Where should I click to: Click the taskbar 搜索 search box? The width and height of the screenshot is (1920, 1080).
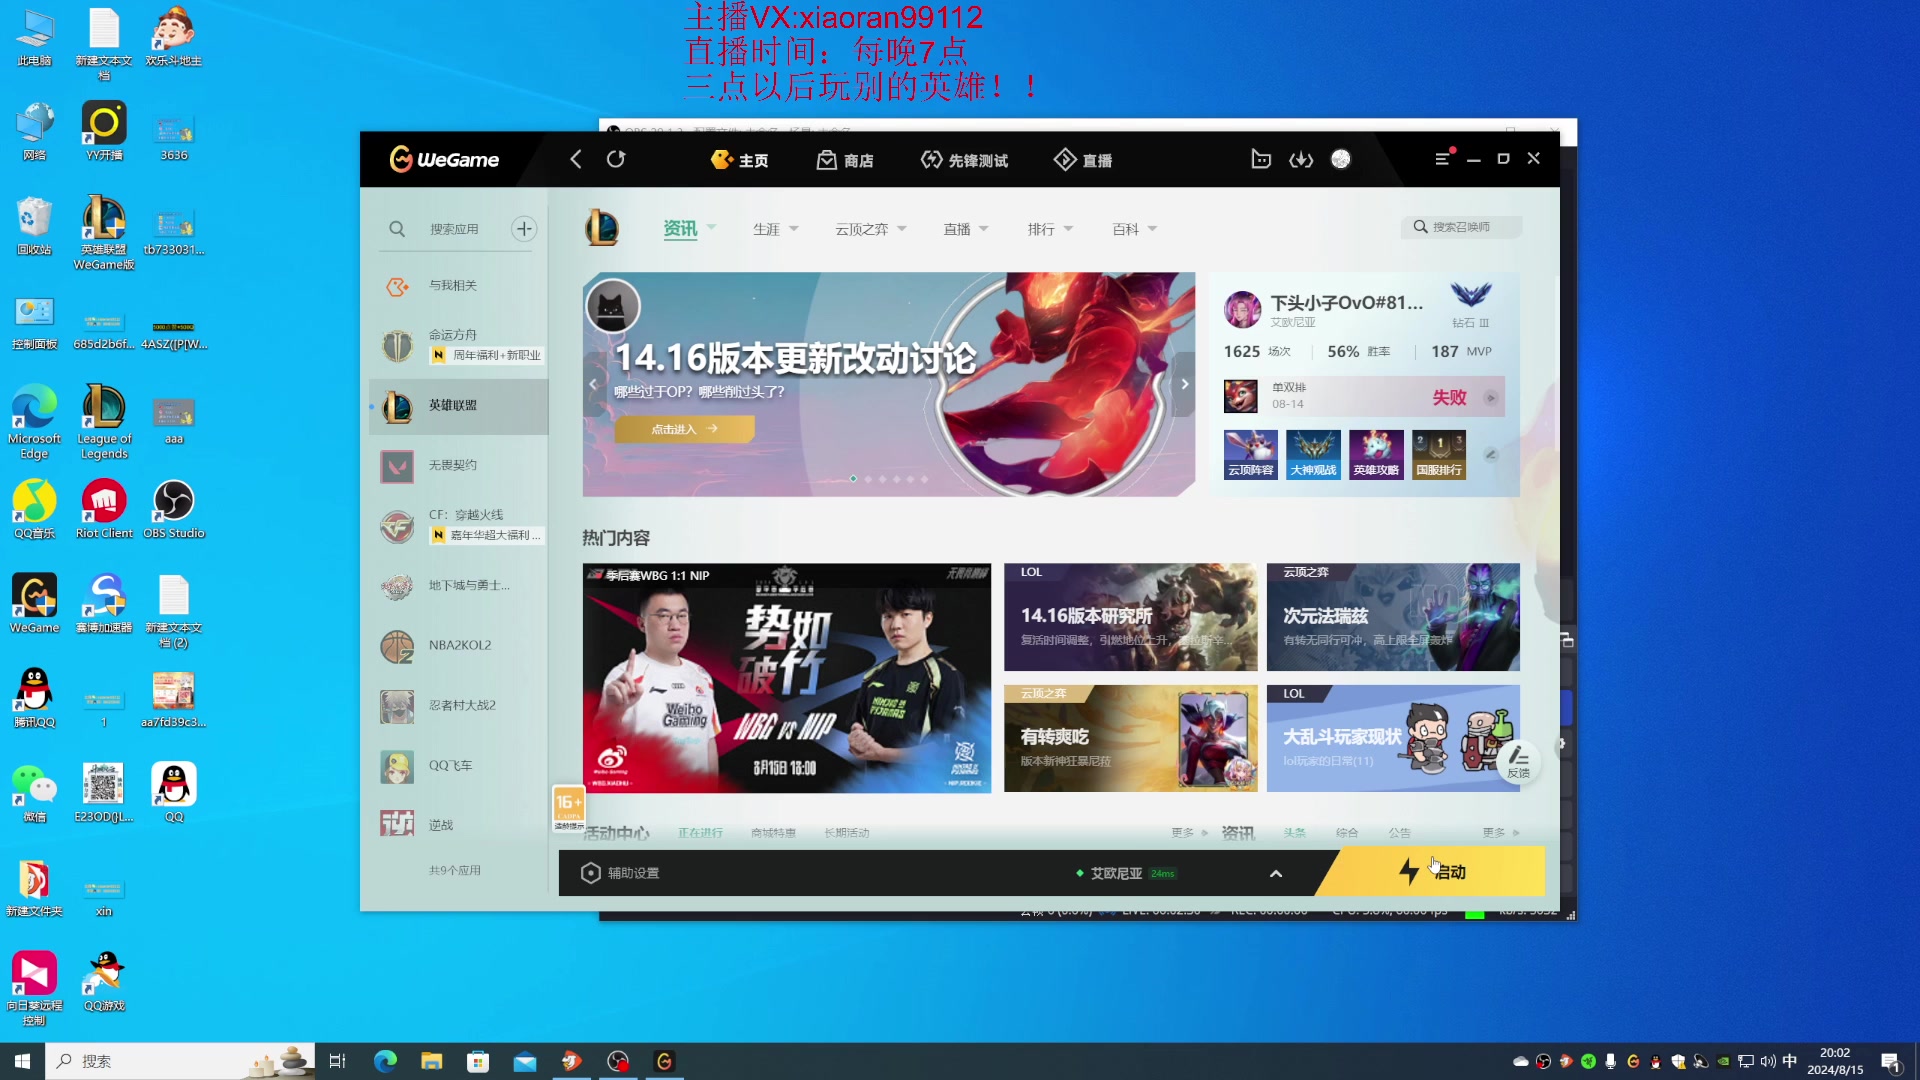180,1061
